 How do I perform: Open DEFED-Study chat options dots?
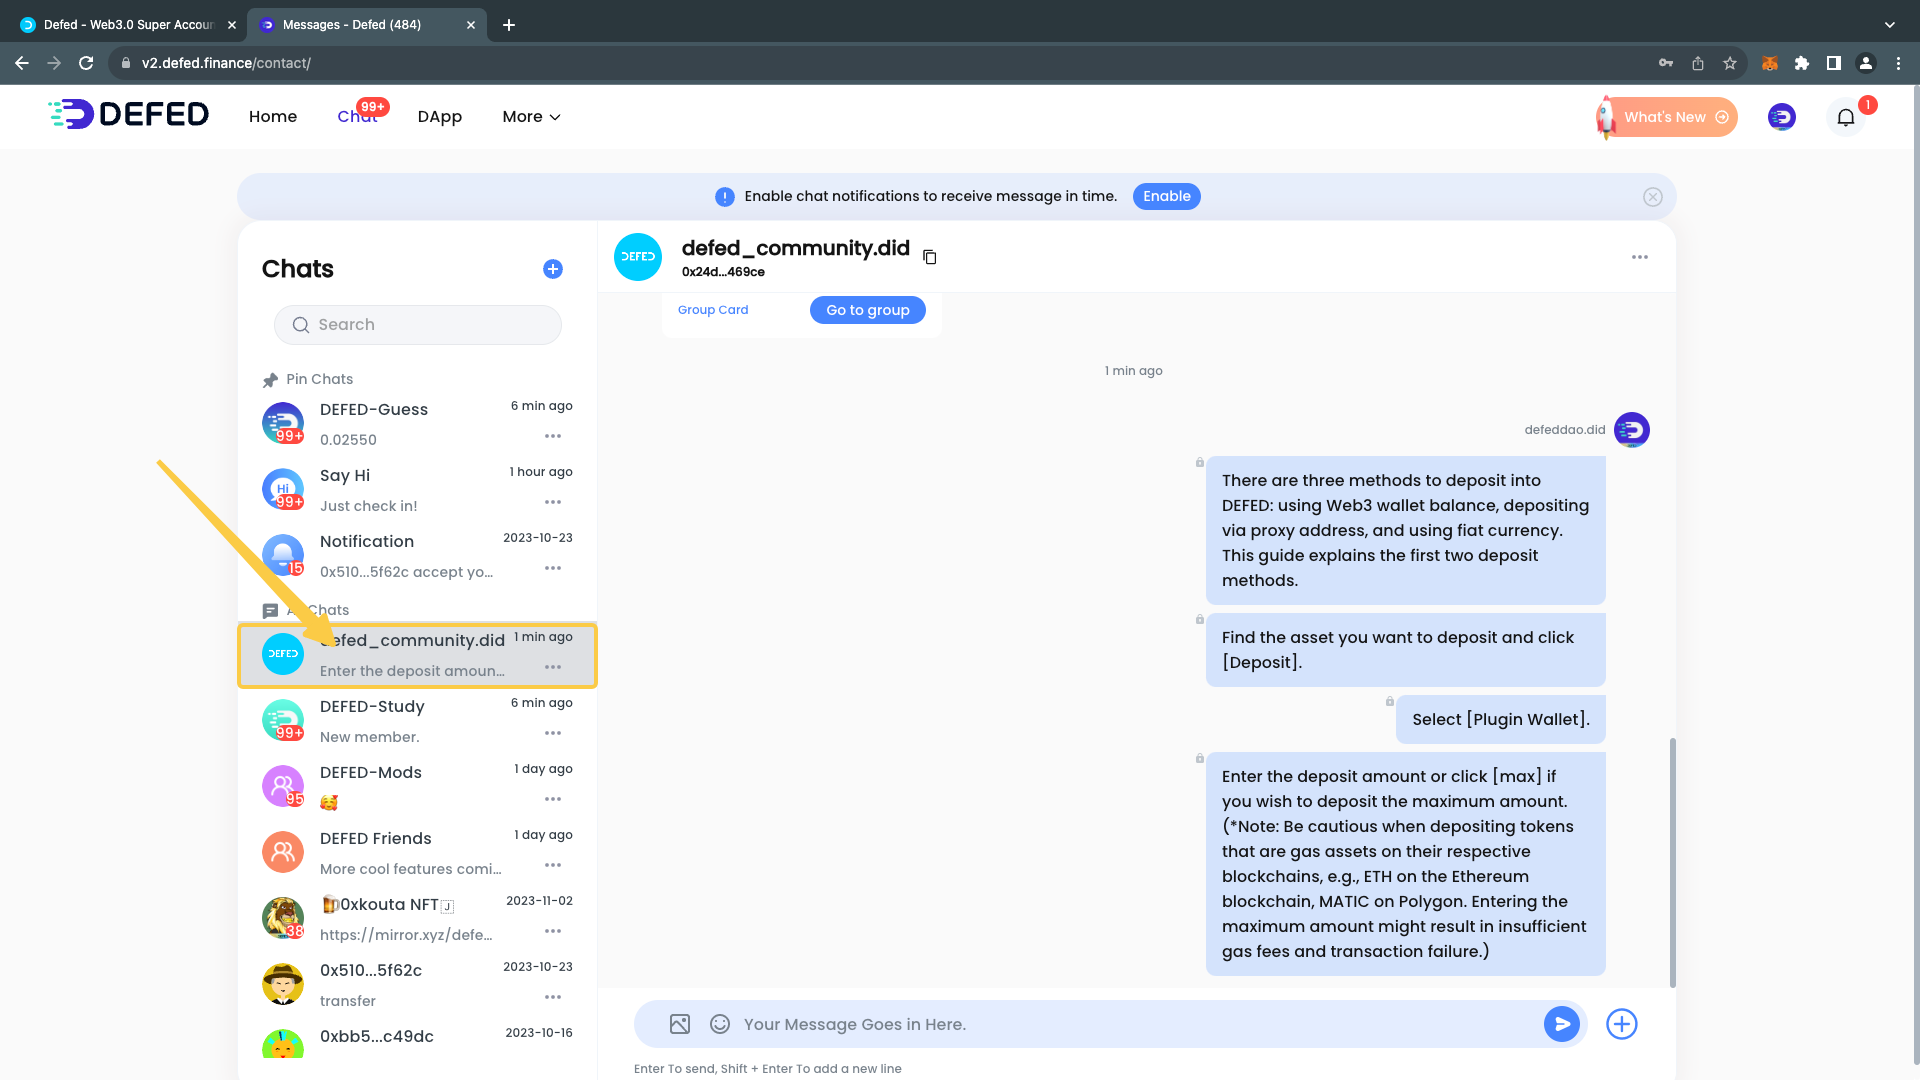(552, 733)
